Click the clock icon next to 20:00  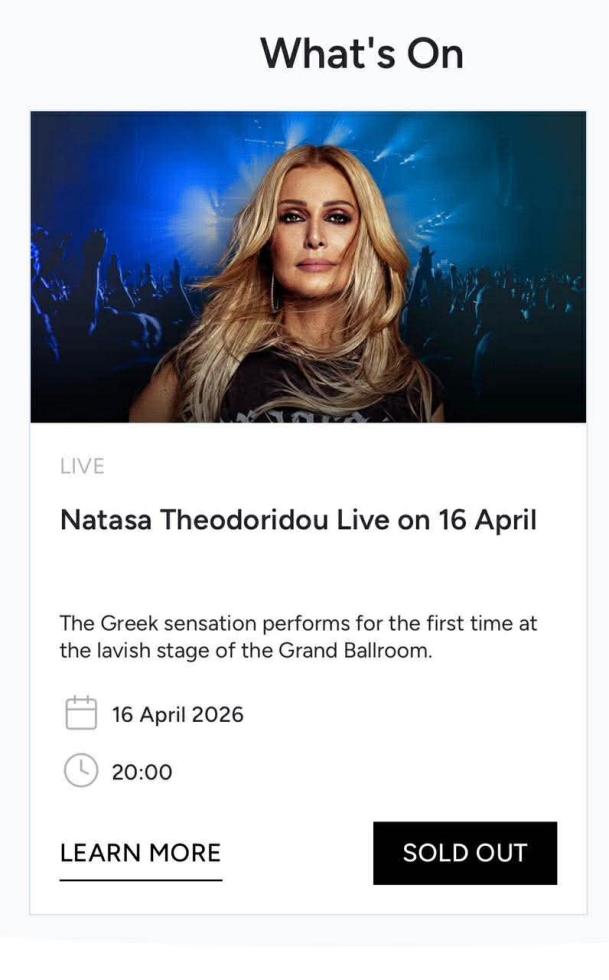pos(80,771)
